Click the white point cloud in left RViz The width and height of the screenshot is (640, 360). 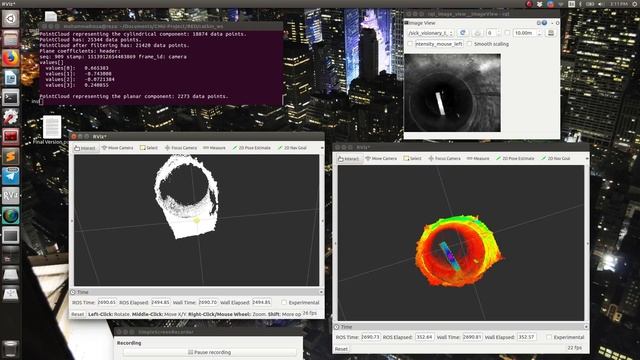187,196
